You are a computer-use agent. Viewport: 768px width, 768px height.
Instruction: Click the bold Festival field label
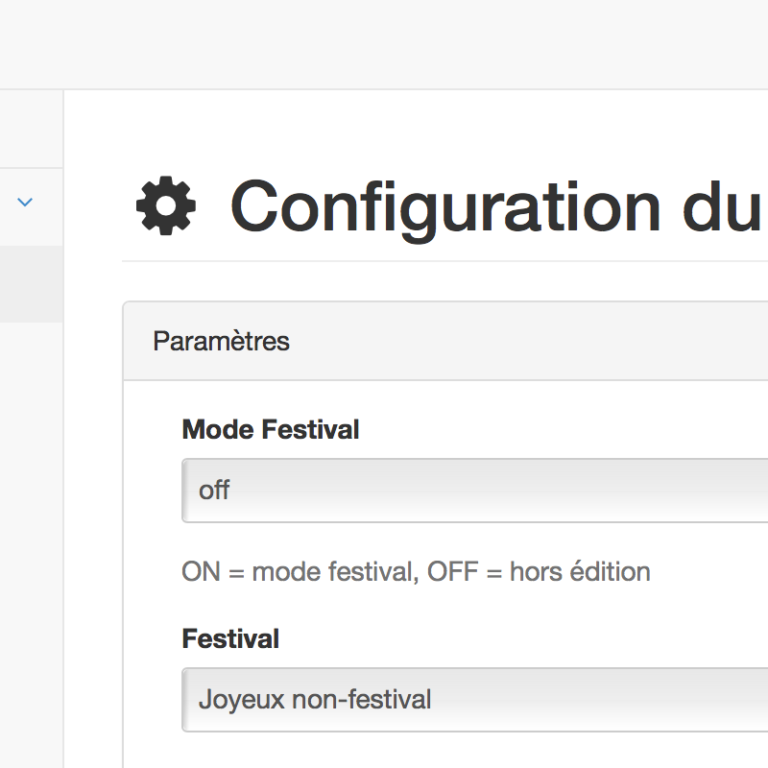pyautogui.click(x=230, y=638)
